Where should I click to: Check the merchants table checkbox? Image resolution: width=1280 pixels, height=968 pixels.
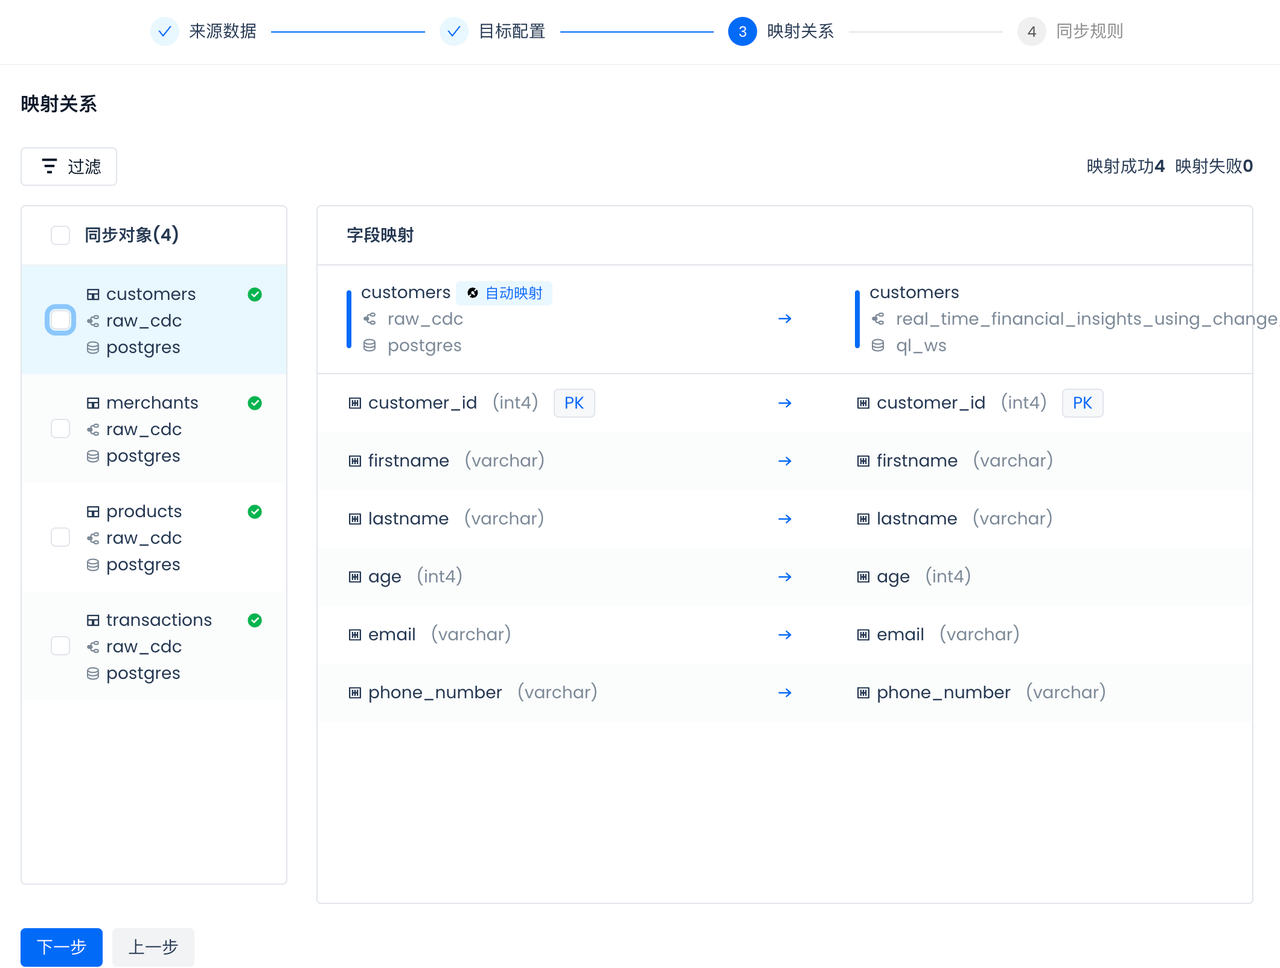click(61, 429)
